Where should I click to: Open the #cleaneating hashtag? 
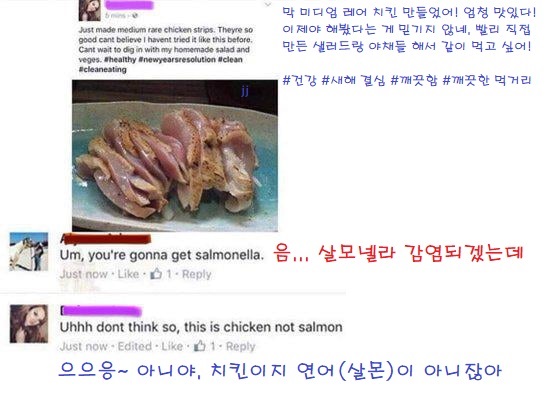(x=103, y=69)
